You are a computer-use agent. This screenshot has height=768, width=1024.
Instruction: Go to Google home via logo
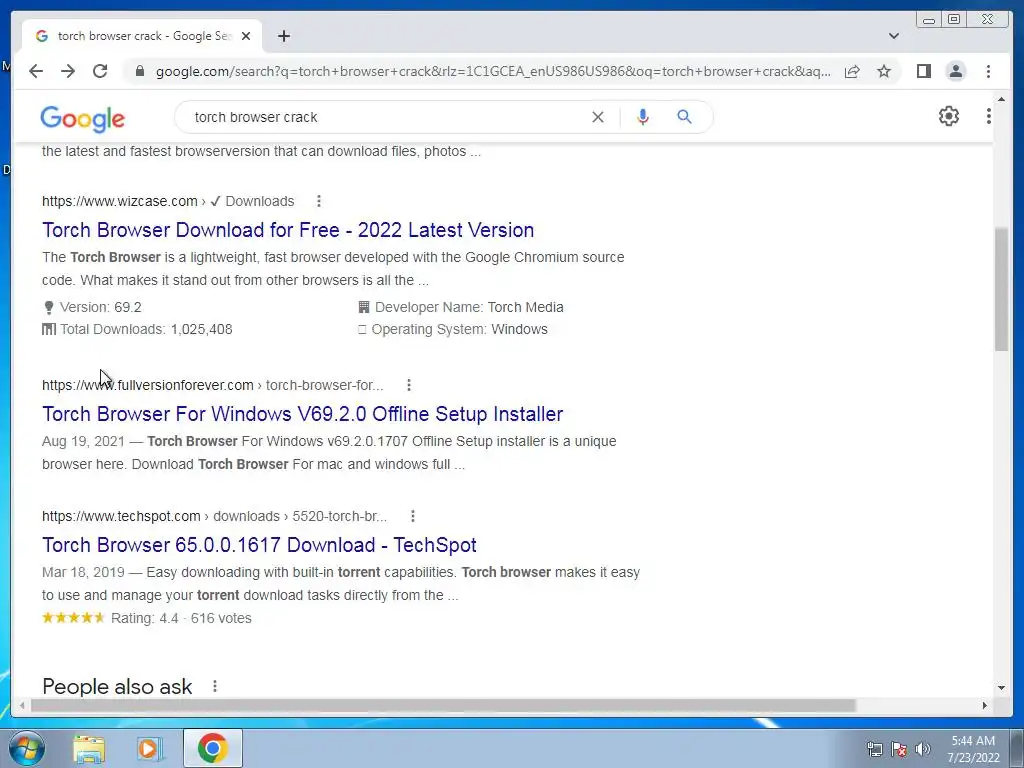tap(82, 119)
